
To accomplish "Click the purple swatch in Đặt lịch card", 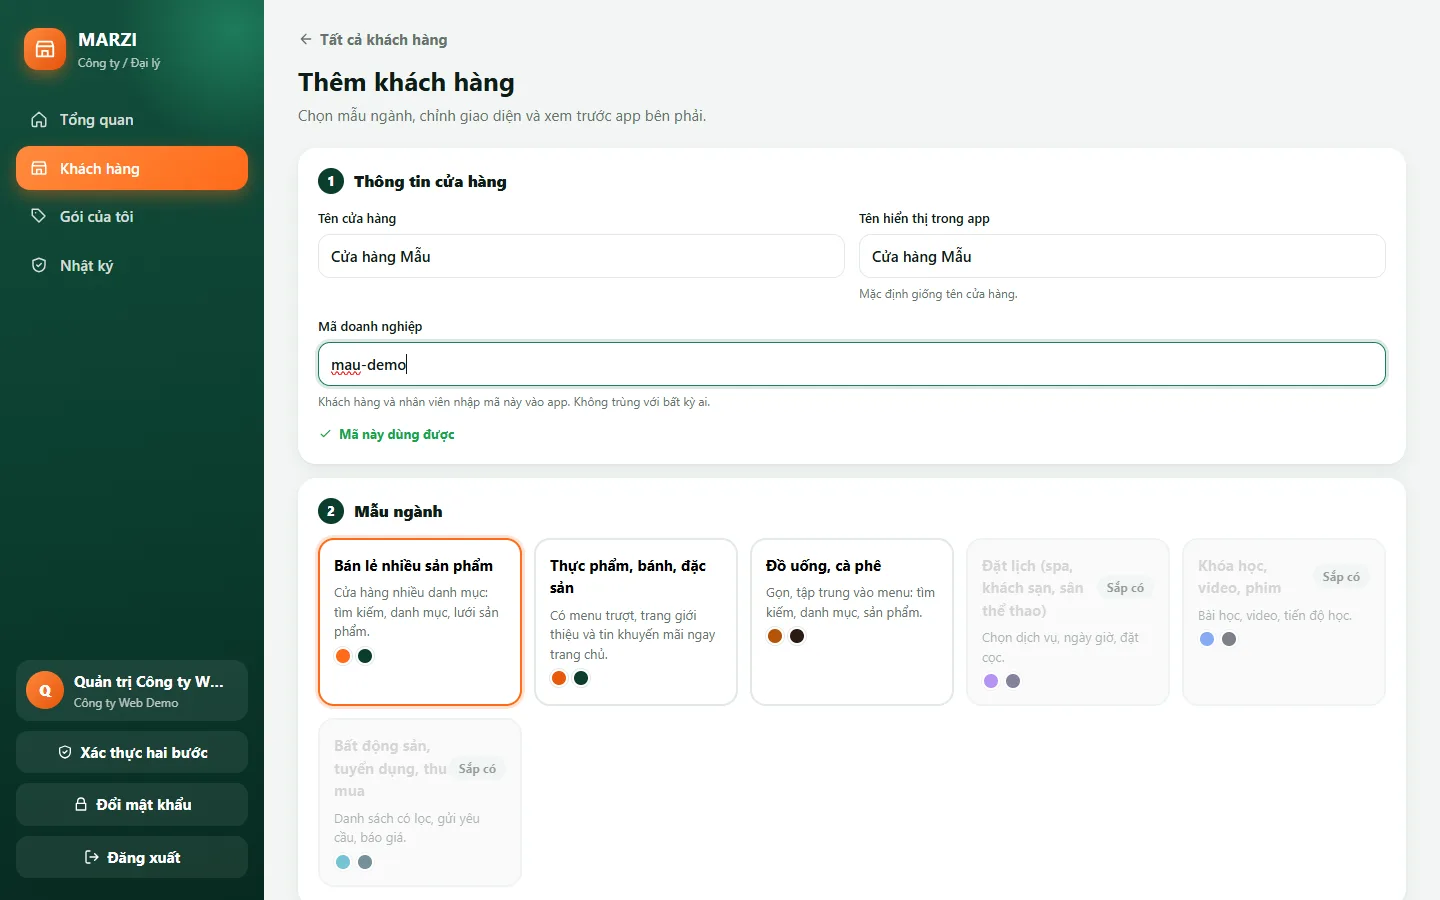I will pos(991,681).
